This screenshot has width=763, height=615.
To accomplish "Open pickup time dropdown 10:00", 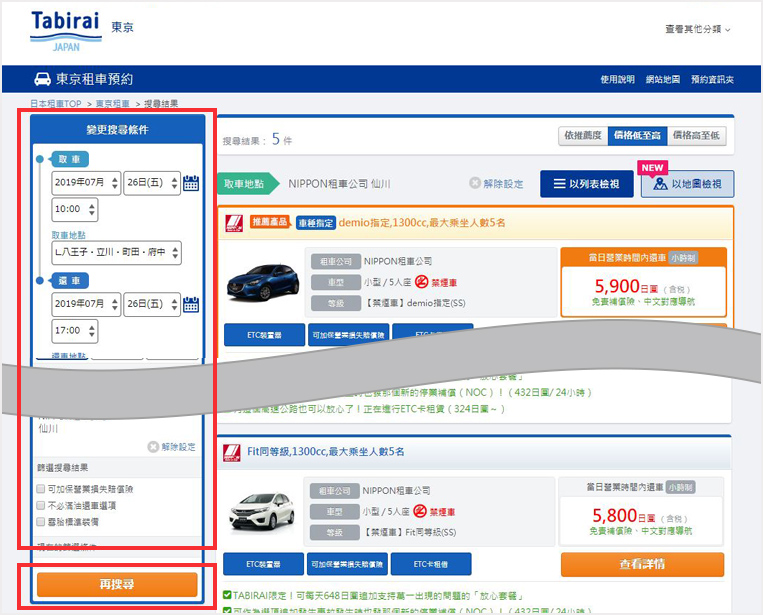I will pos(75,210).
